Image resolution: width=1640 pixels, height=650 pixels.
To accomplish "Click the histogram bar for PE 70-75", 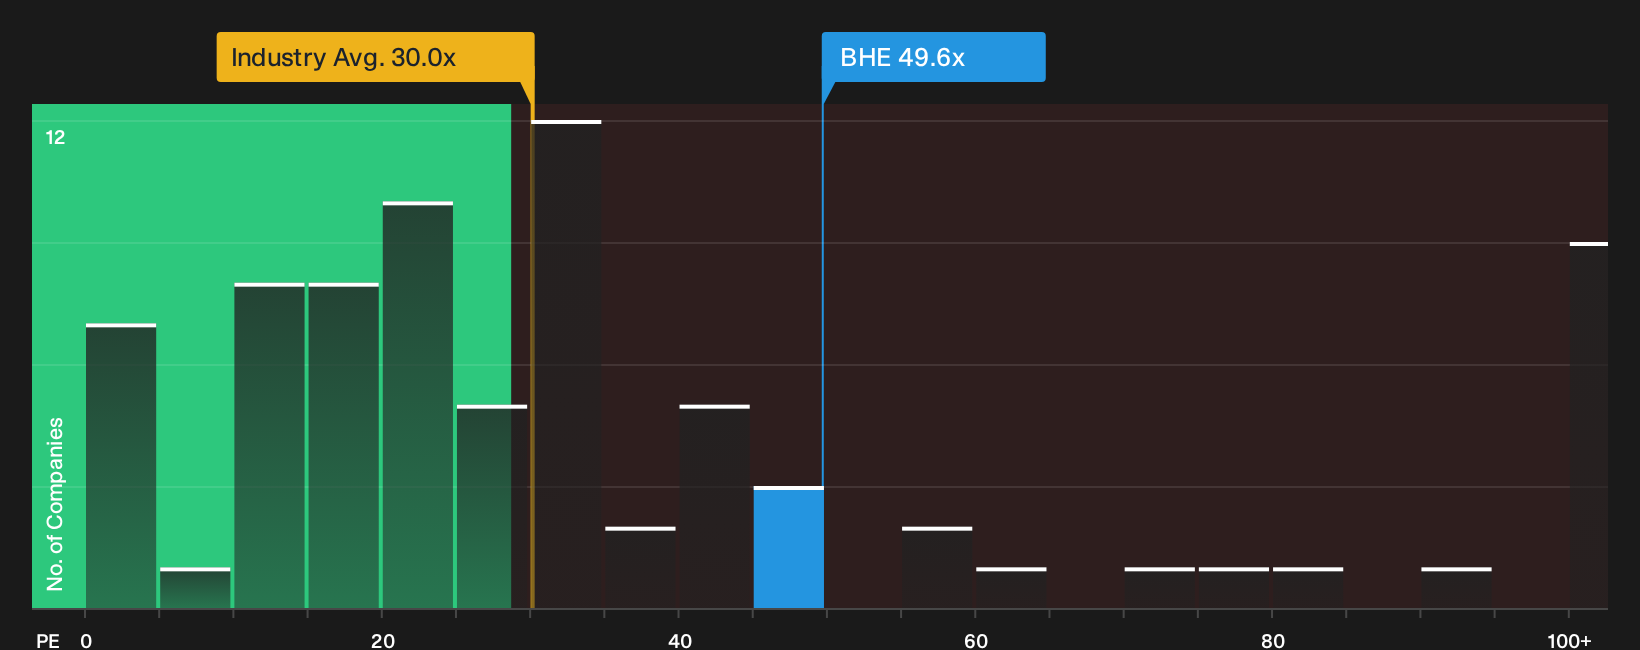I will click(x=1159, y=588).
